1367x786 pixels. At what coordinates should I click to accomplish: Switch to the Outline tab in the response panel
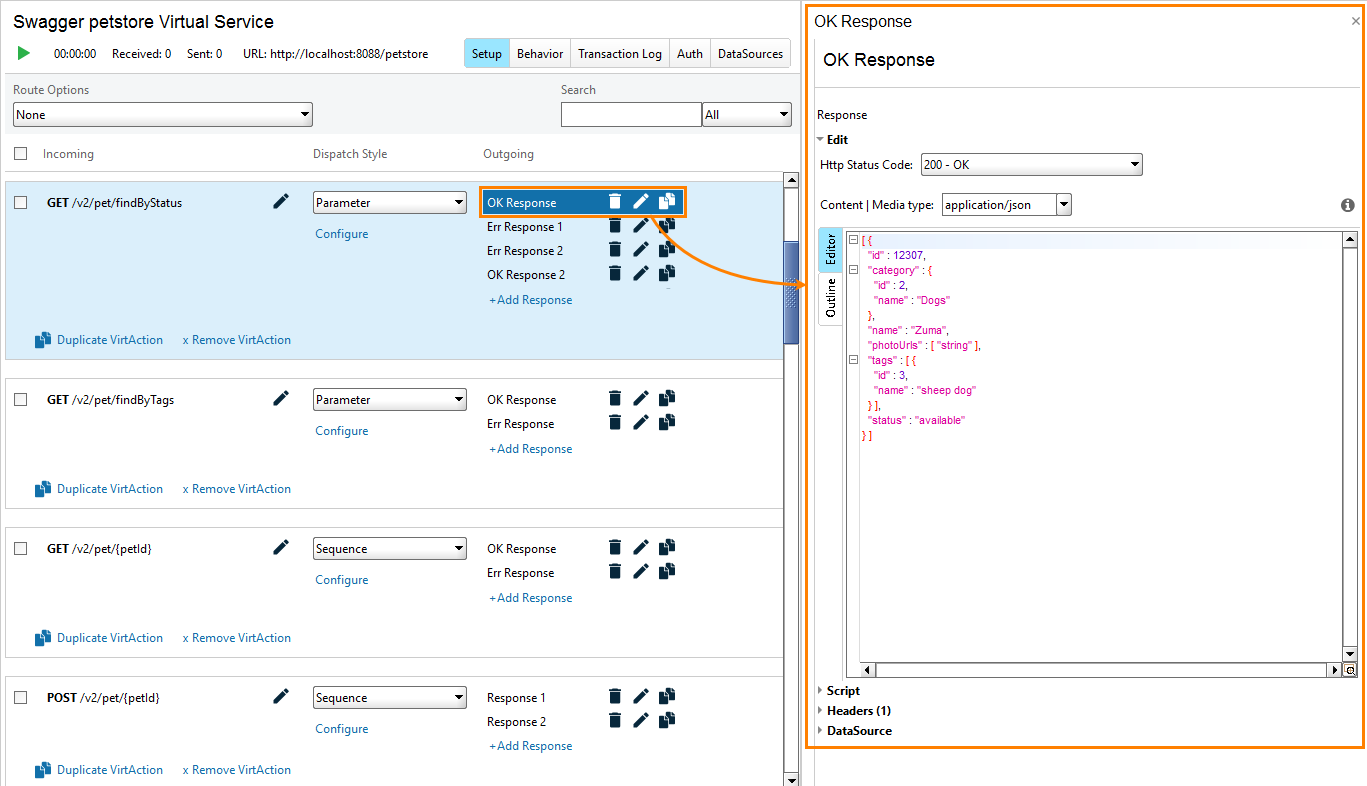pos(830,298)
